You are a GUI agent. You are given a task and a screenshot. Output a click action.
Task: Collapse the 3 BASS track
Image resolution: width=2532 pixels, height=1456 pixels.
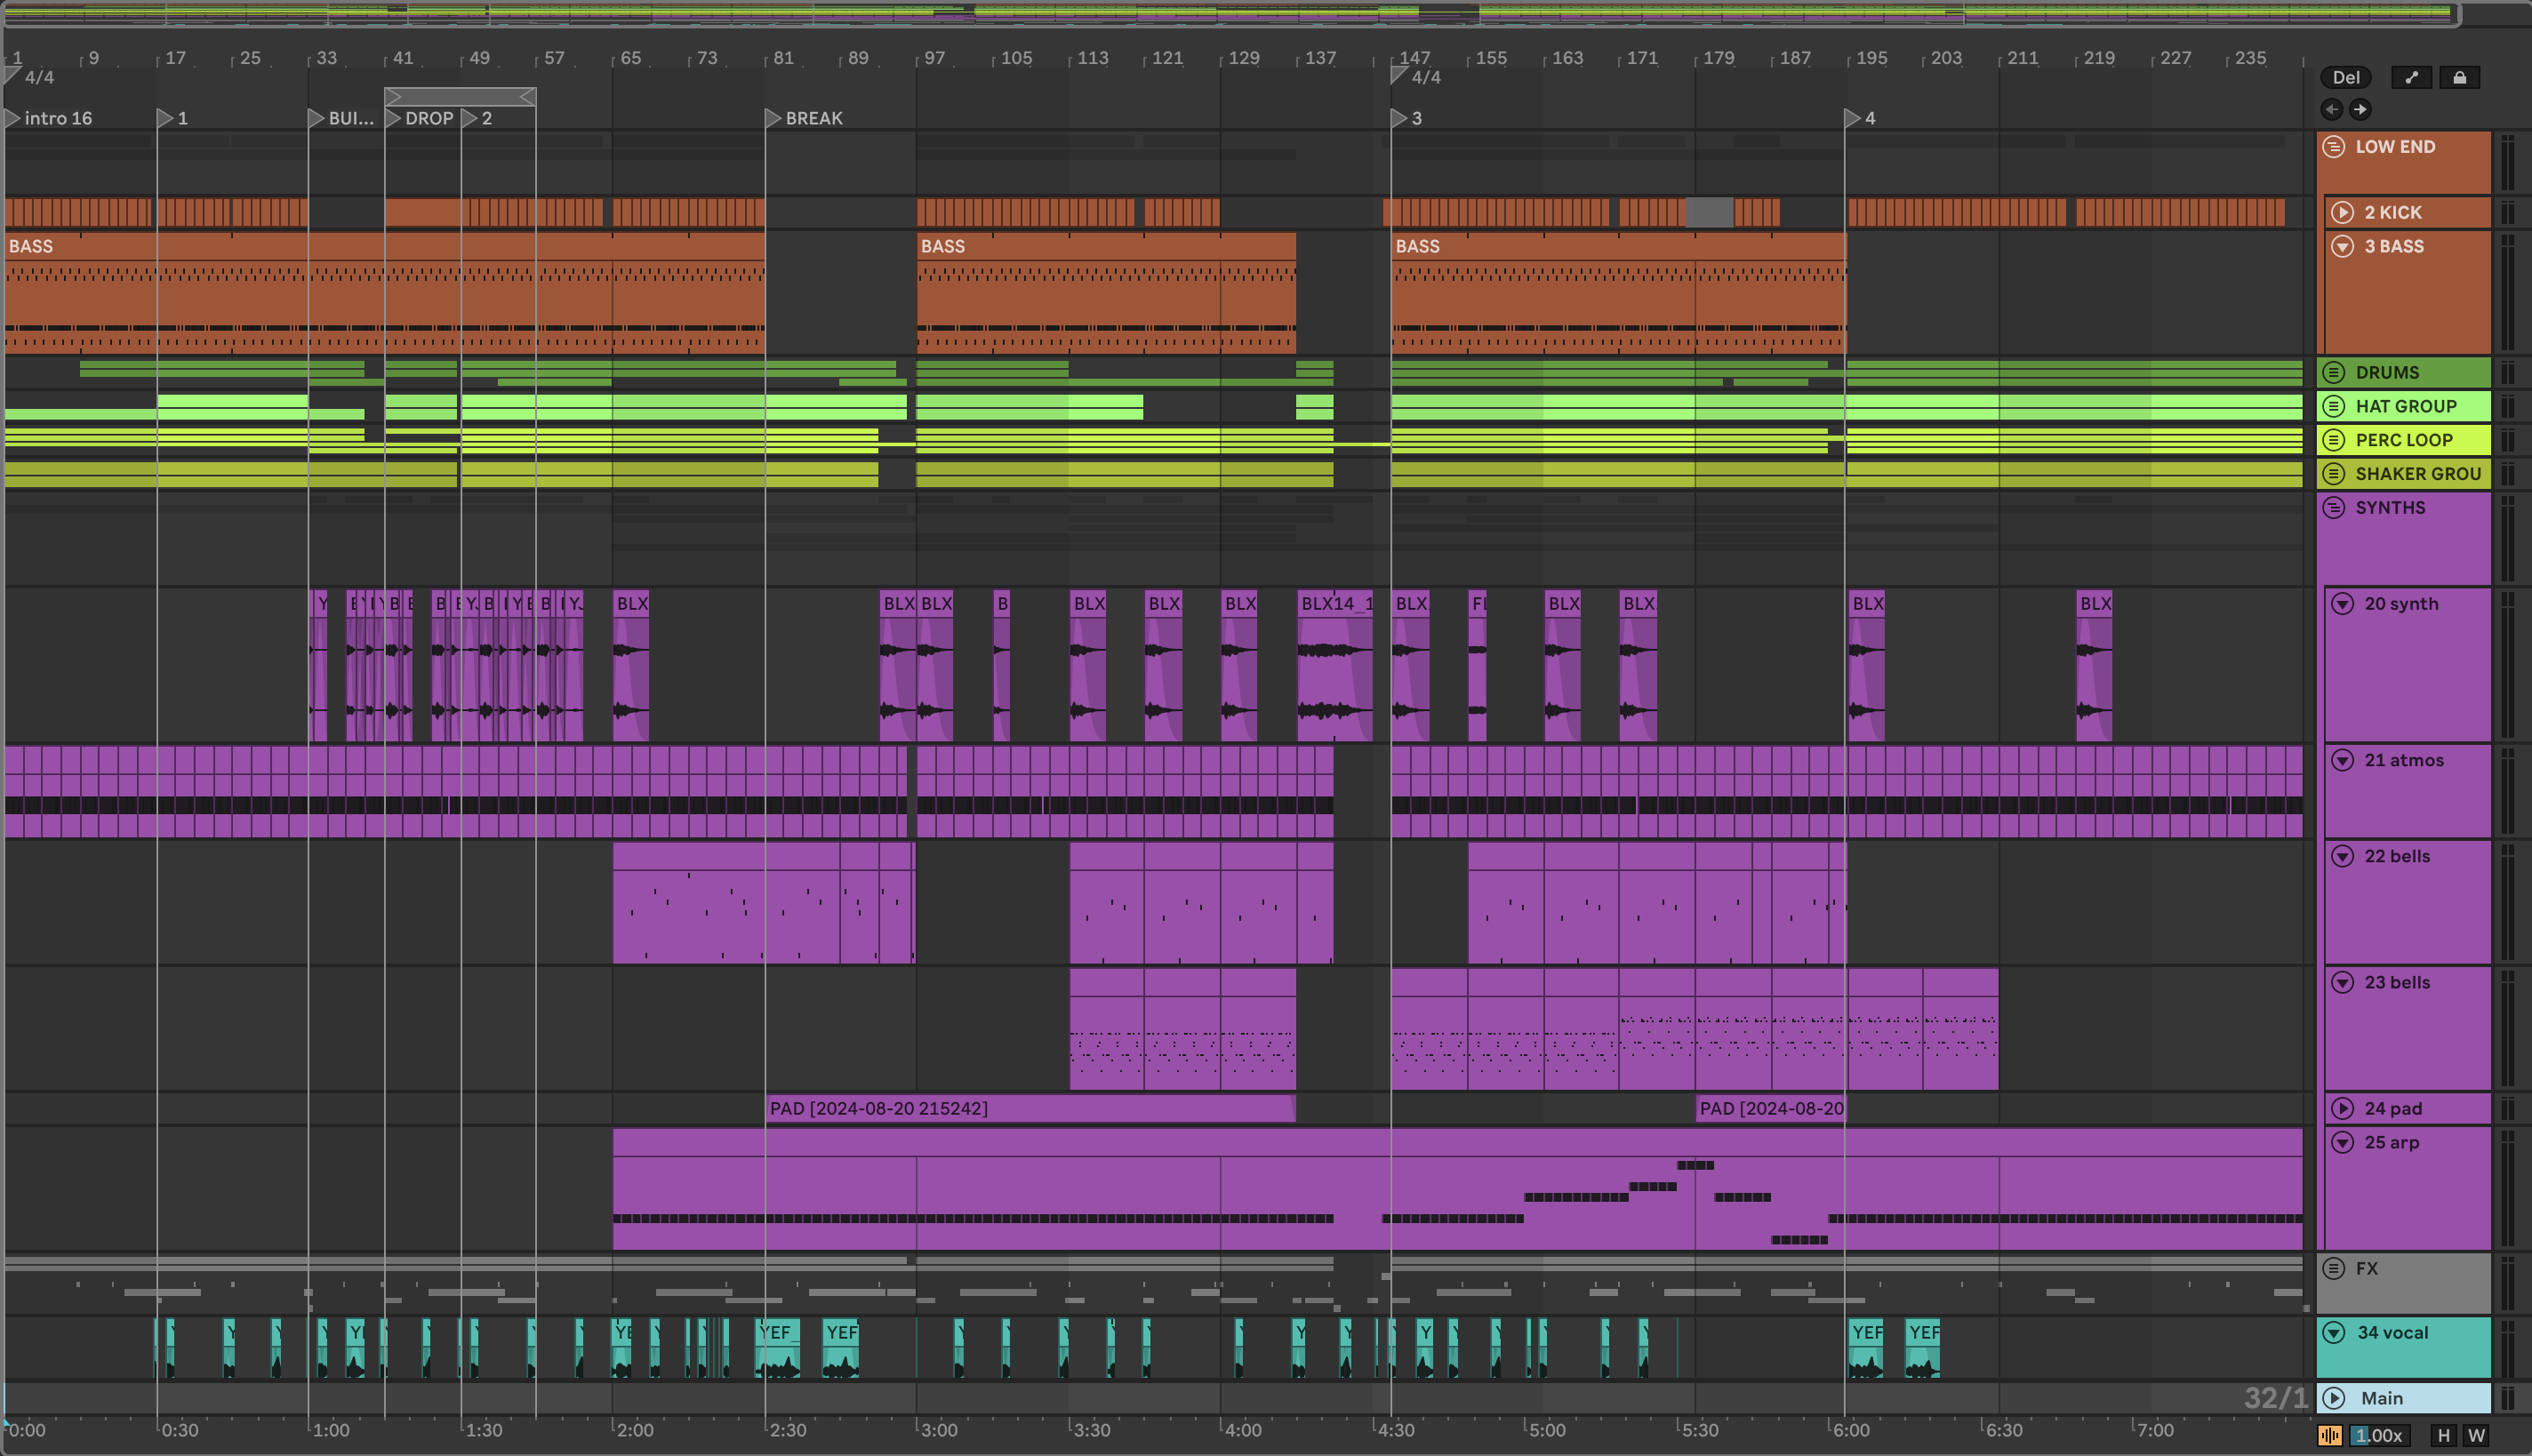[2342, 246]
